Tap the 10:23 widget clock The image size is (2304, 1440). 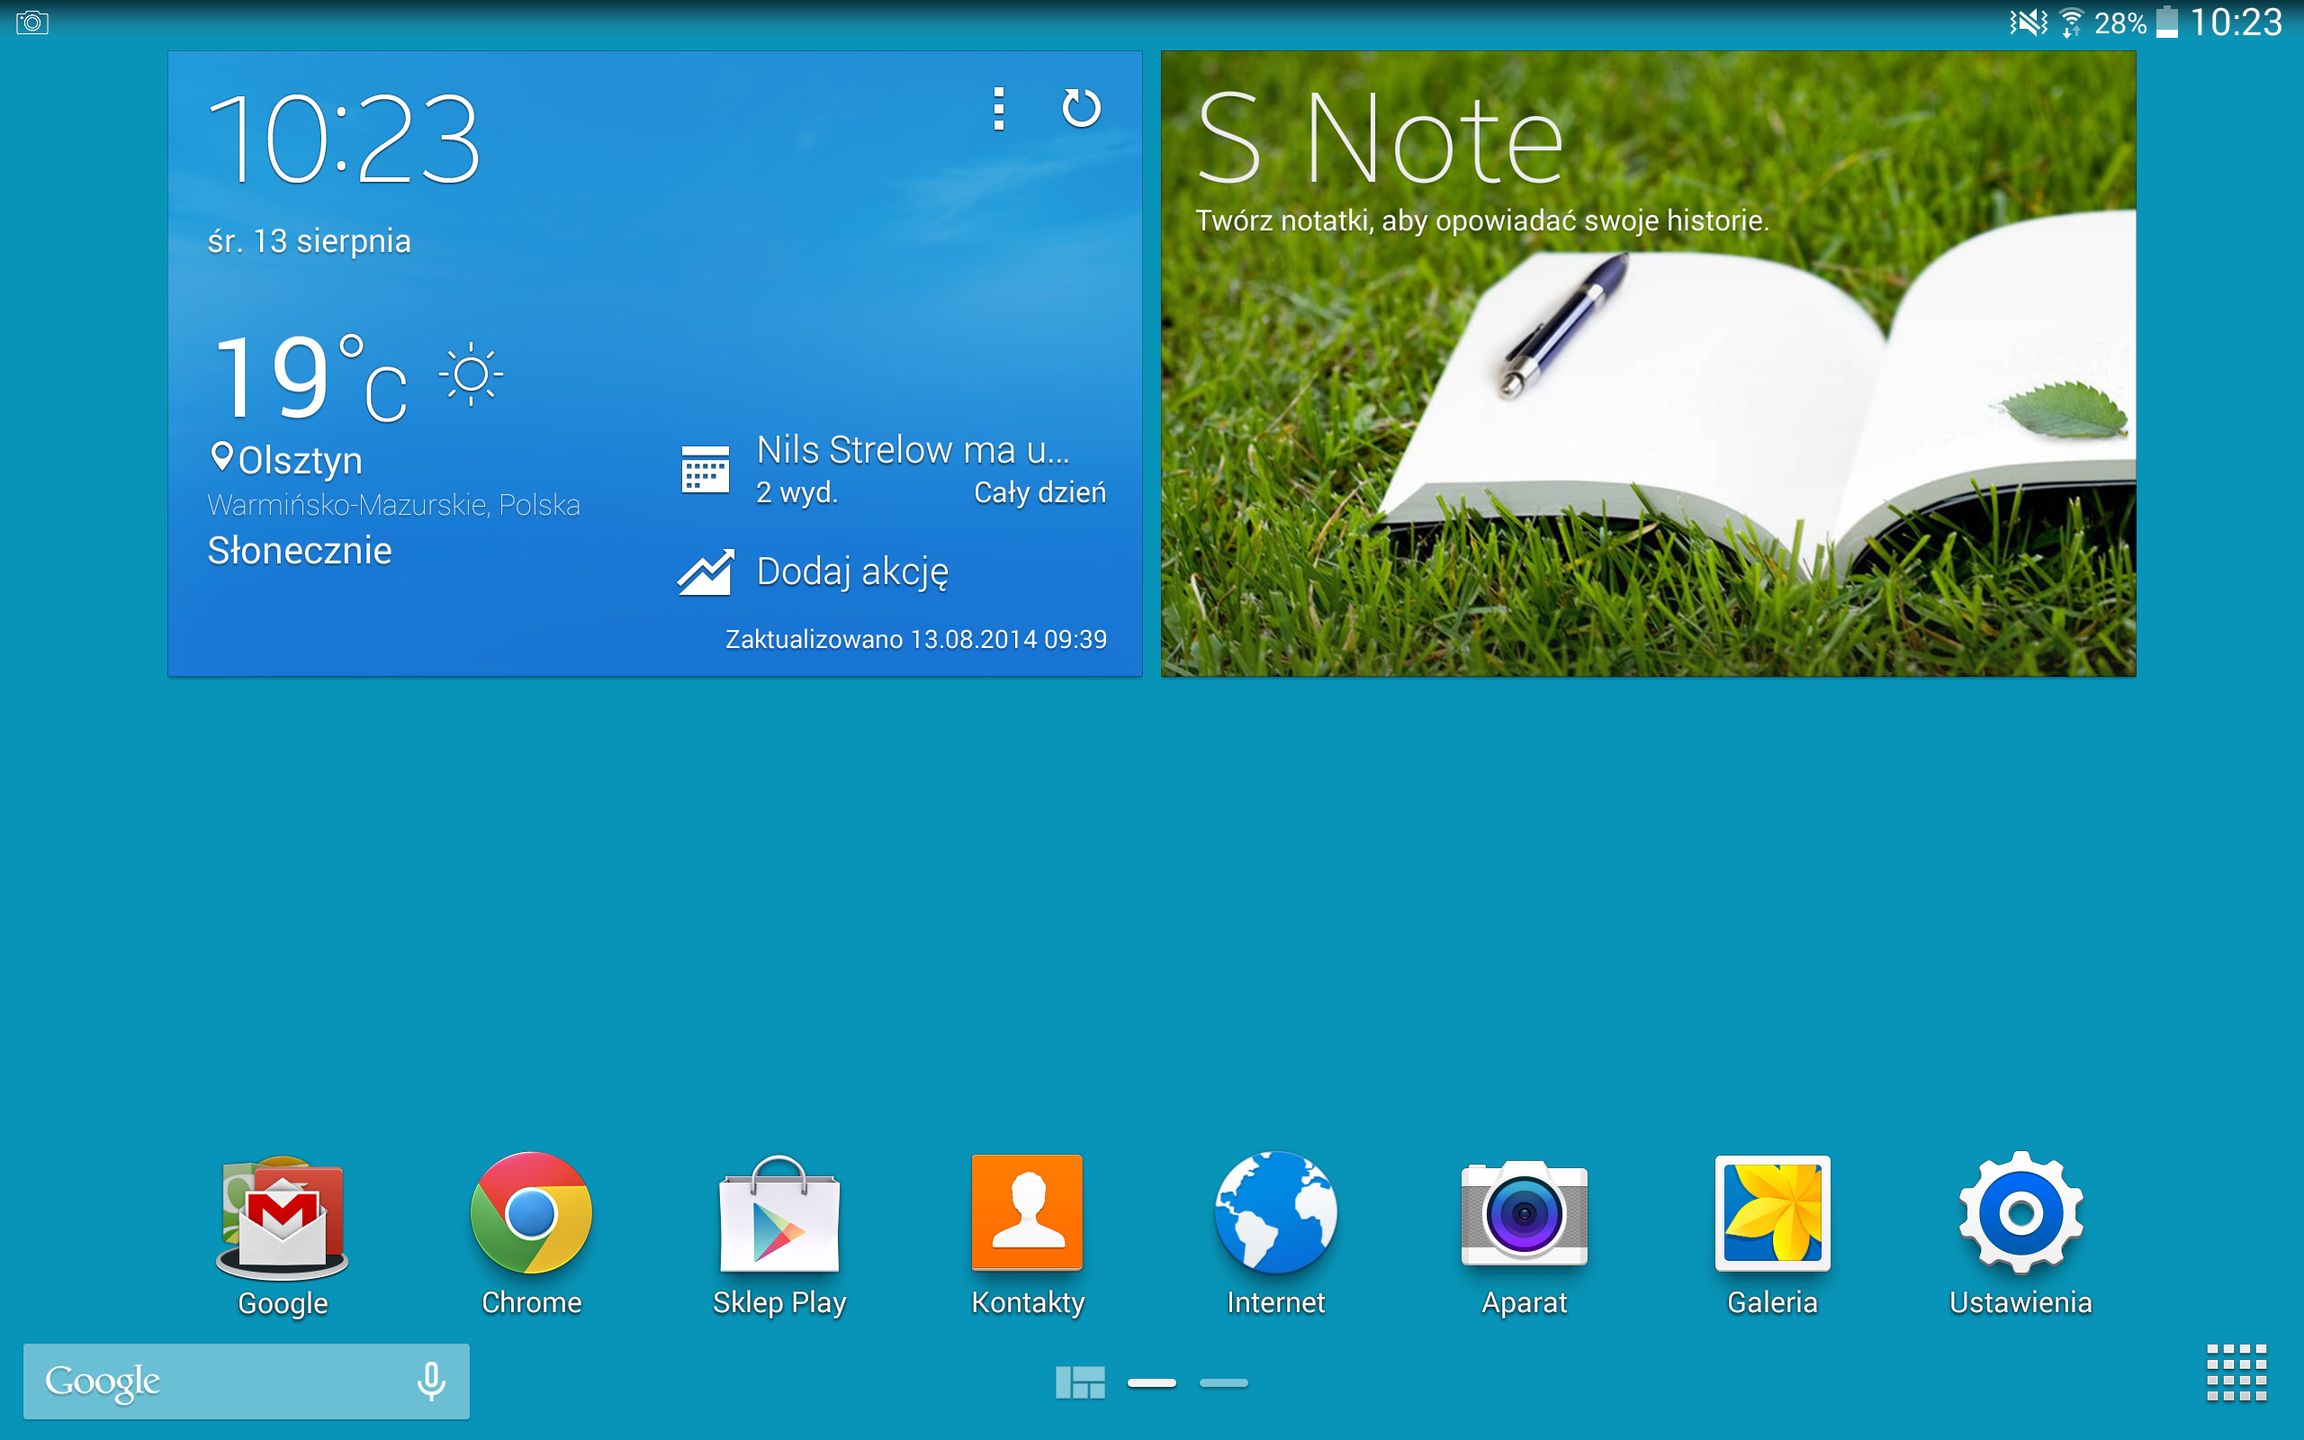click(x=343, y=138)
